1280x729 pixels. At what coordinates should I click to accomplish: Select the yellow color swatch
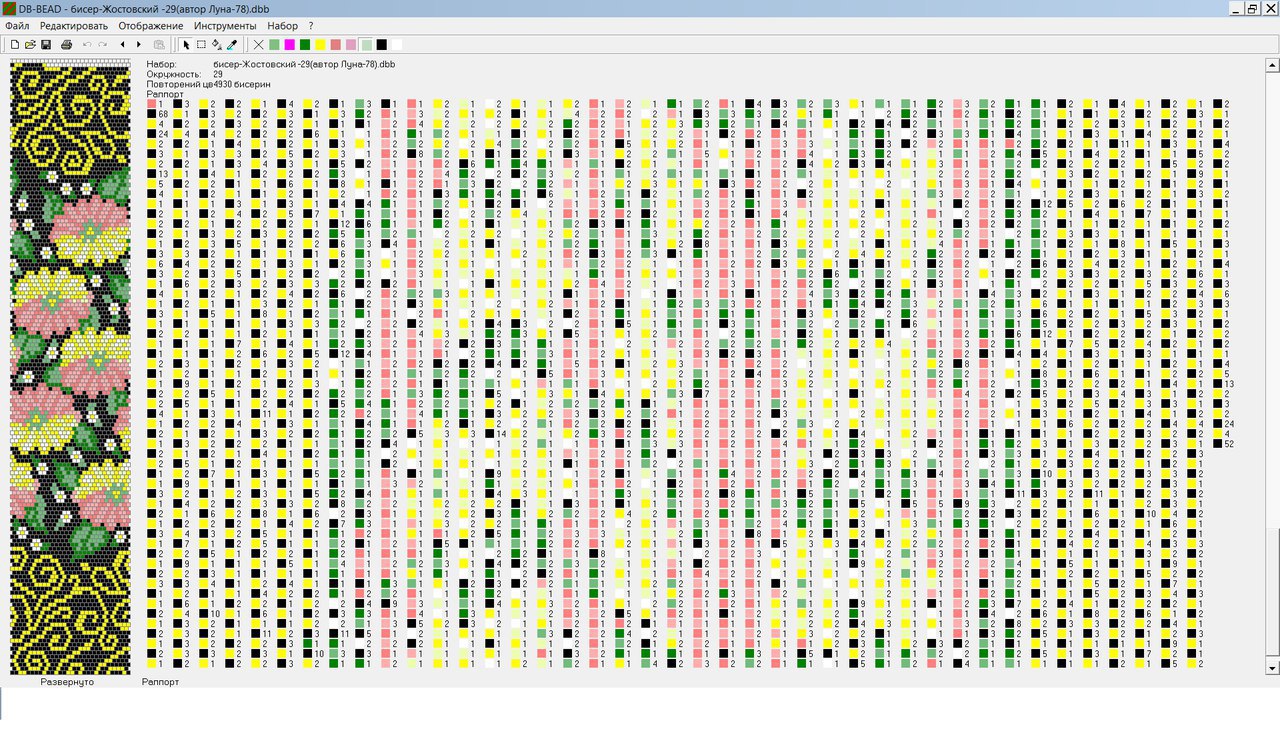click(320, 45)
